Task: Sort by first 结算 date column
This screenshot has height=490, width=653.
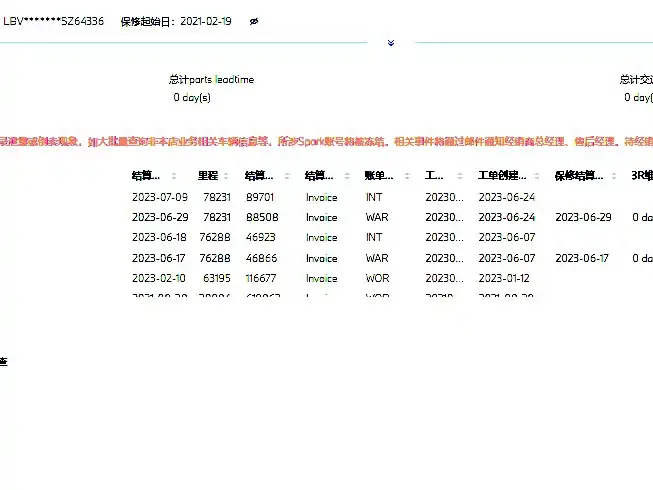Action: pyautogui.click(x=174, y=176)
